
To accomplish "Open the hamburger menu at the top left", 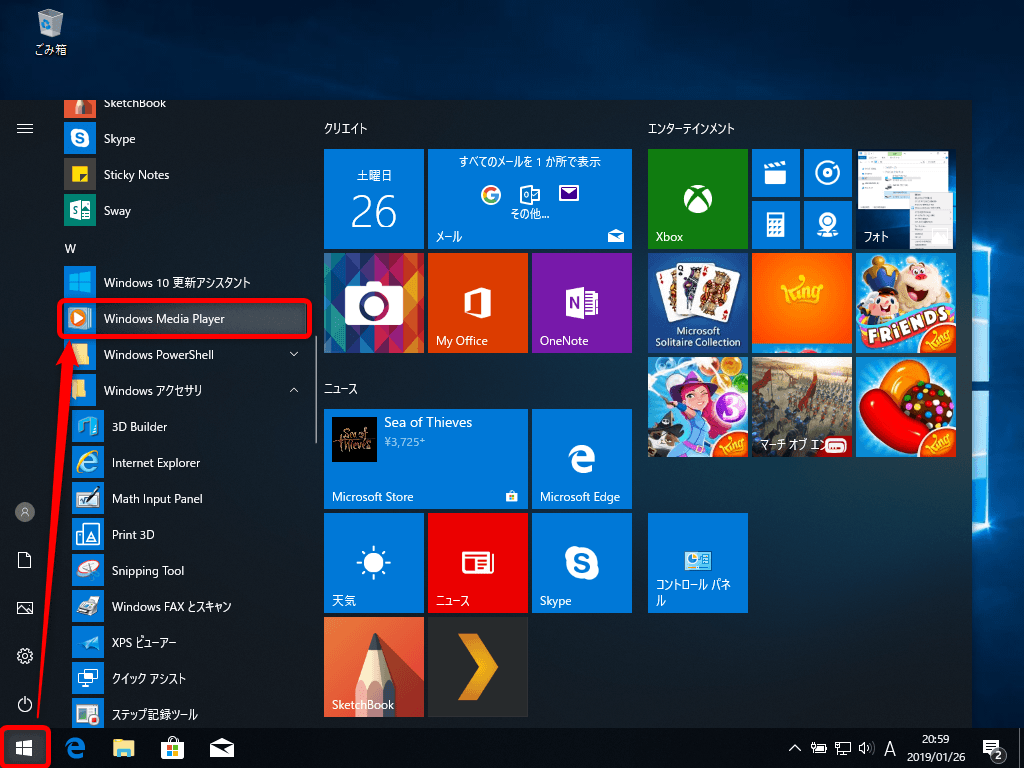I will pyautogui.click(x=25, y=128).
